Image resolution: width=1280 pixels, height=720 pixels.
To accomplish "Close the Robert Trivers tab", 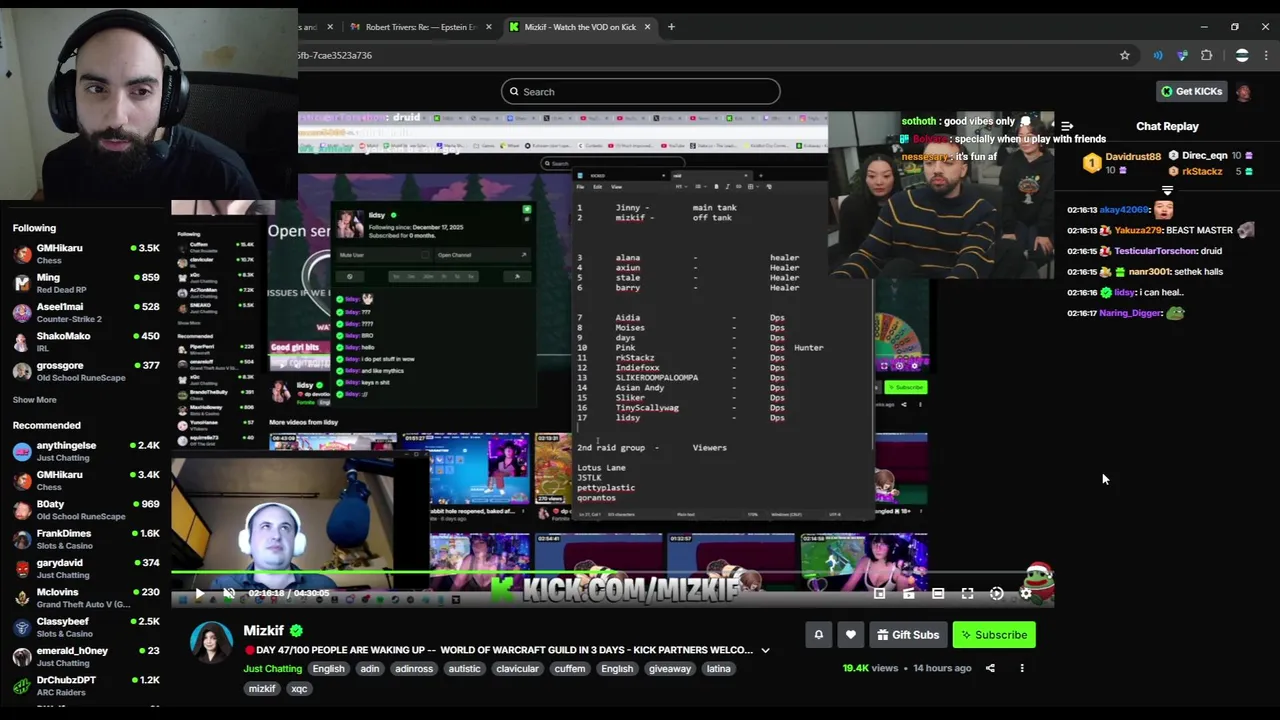I will coord(489,27).
